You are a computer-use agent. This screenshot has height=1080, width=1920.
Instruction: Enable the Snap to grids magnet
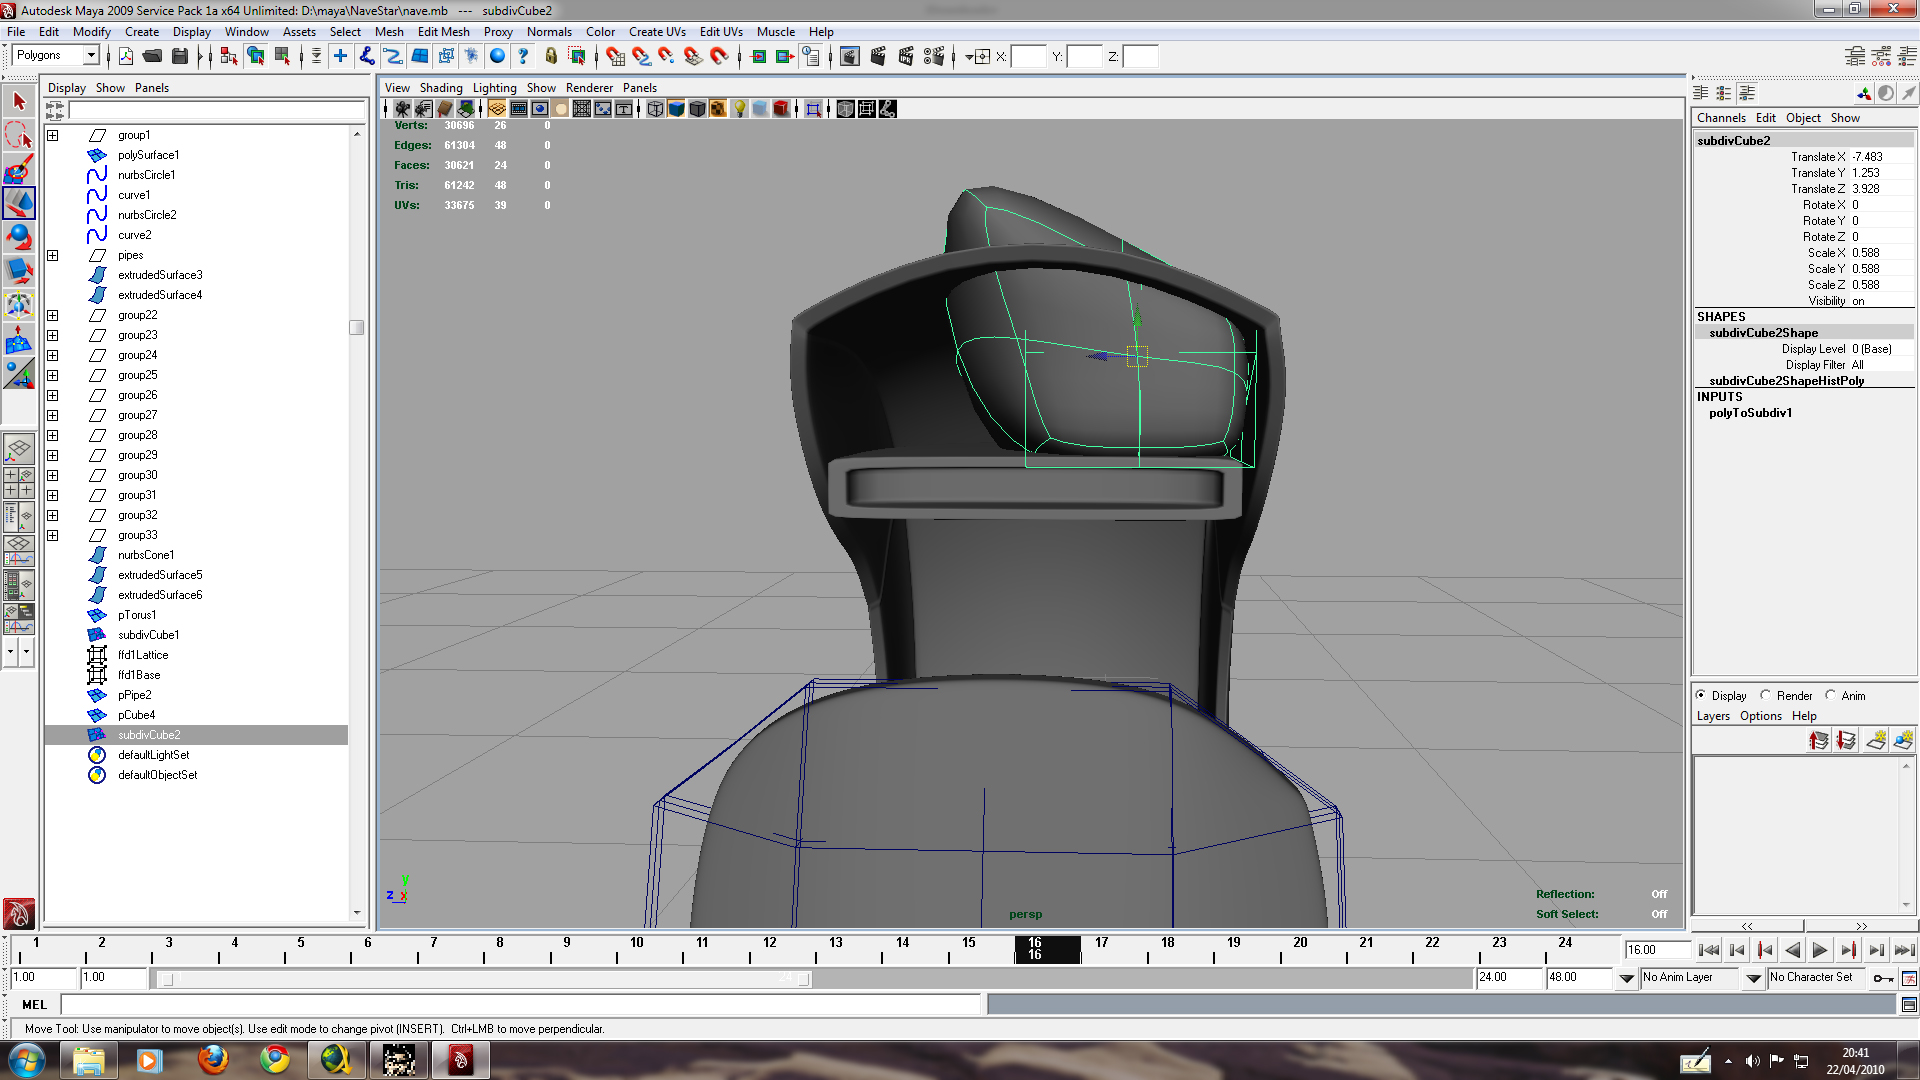tap(615, 56)
